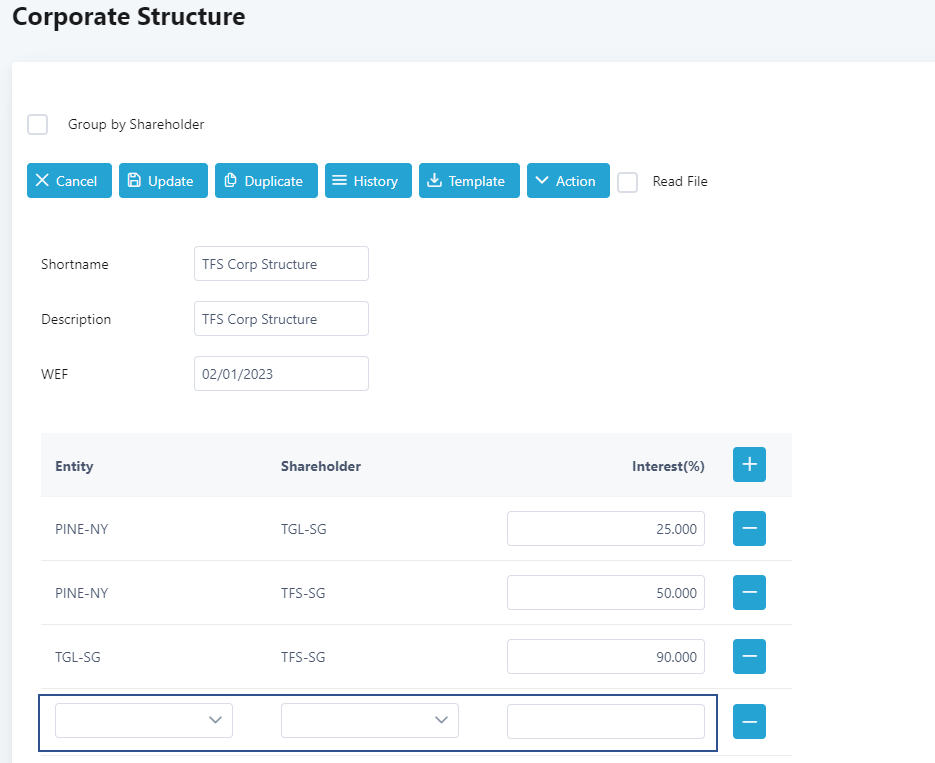Image resolution: width=935 pixels, height=763 pixels.
Task: Open the Entity dropdown in the new row
Action: coord(144,721)
